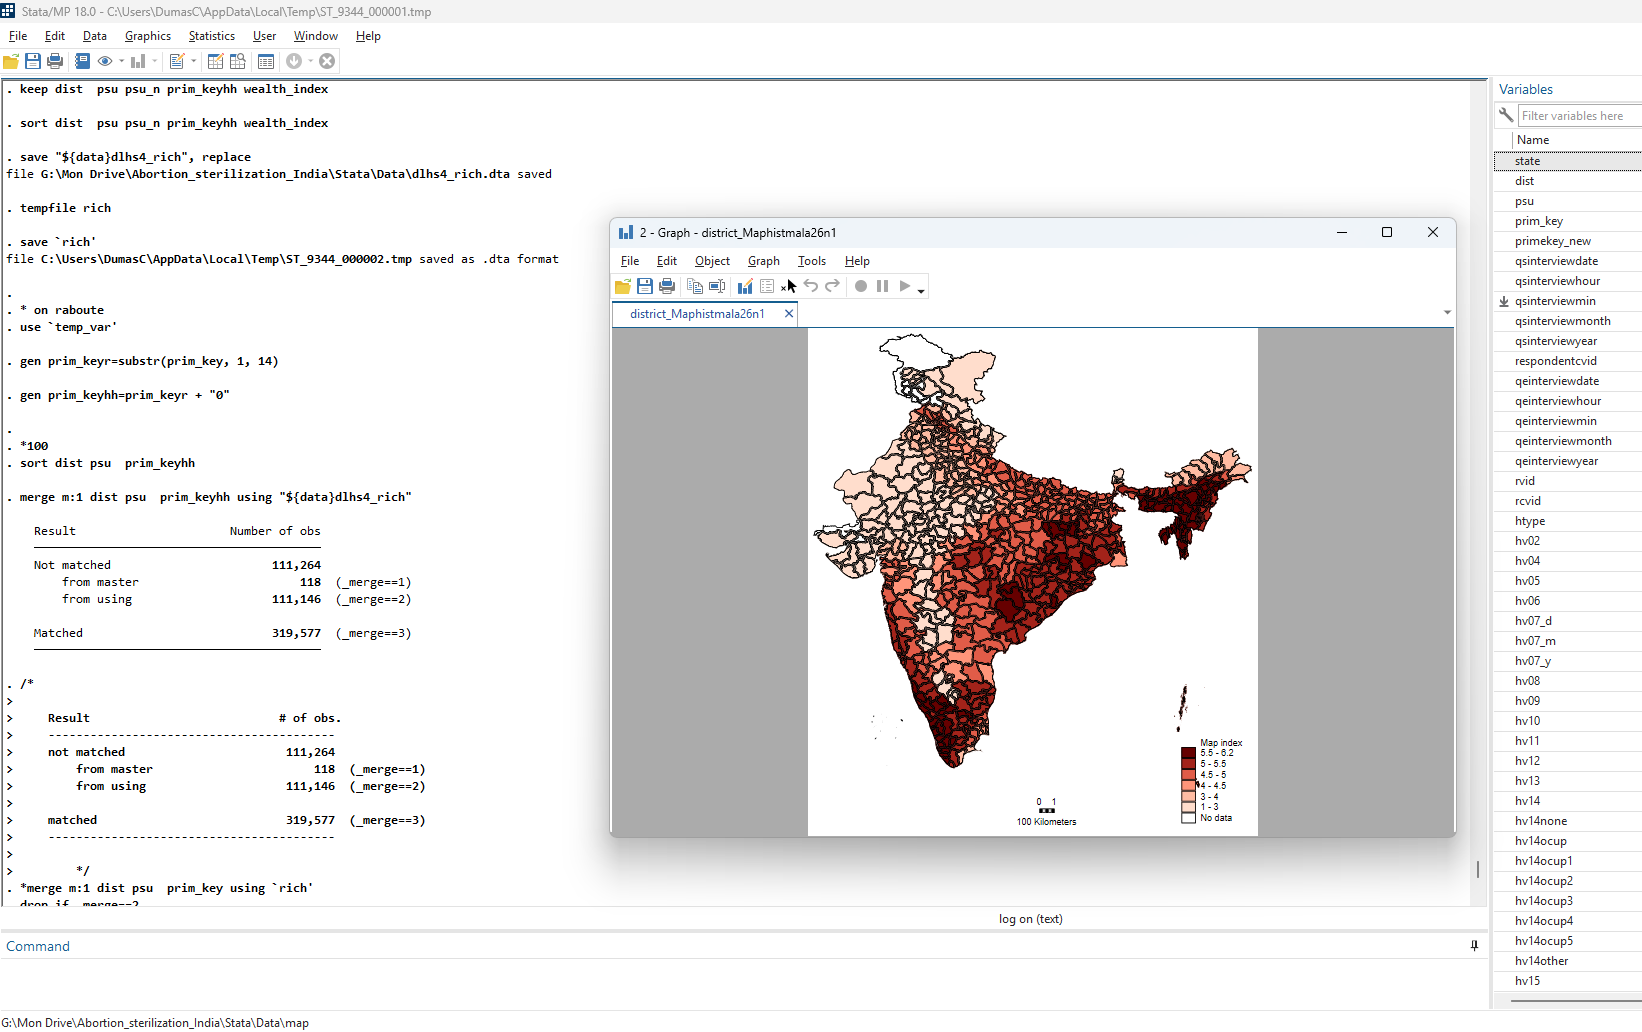Click the darkest legend swatch for 5.5 - 6.2
Viewport: 1642px width, 1032px height.
click(x=1188, y=753)
